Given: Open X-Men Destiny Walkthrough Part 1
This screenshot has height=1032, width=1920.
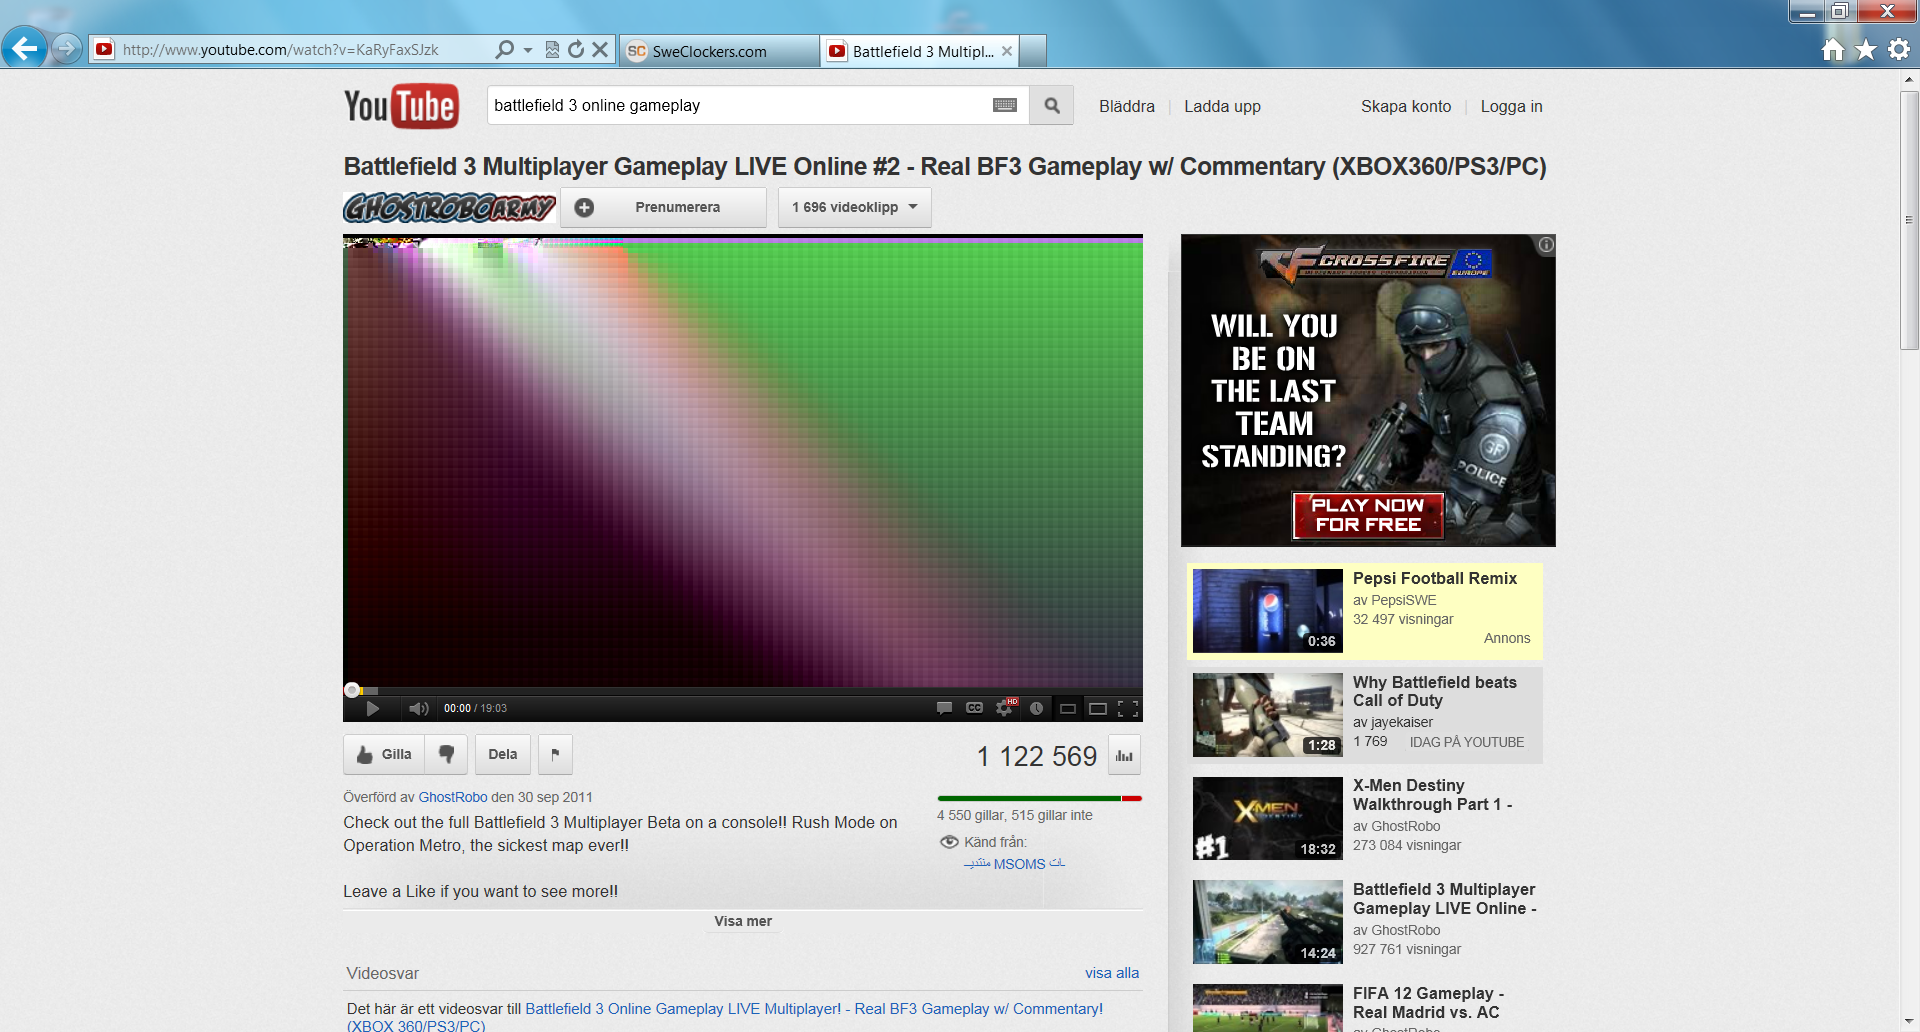Looking at the screenshot, I should click(x=1432, y=795).
